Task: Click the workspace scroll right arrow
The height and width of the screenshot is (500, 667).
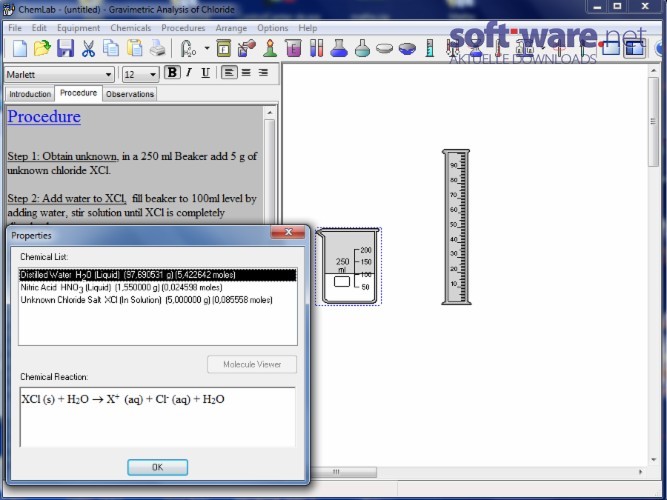Action: tap(640, 471)
